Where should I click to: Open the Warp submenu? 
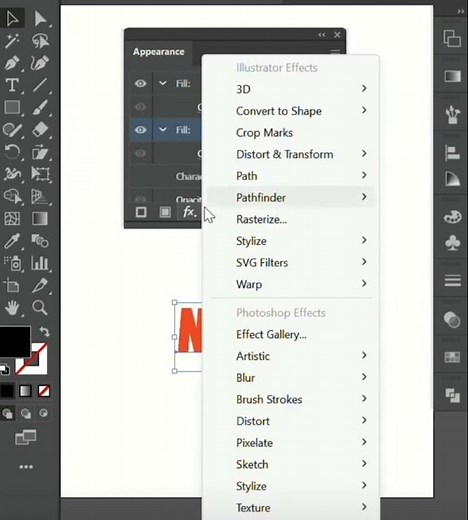291,284
